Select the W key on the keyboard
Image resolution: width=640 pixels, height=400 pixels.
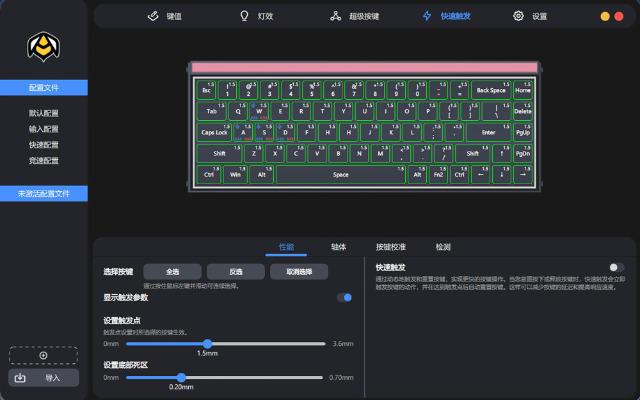[259, 111]
